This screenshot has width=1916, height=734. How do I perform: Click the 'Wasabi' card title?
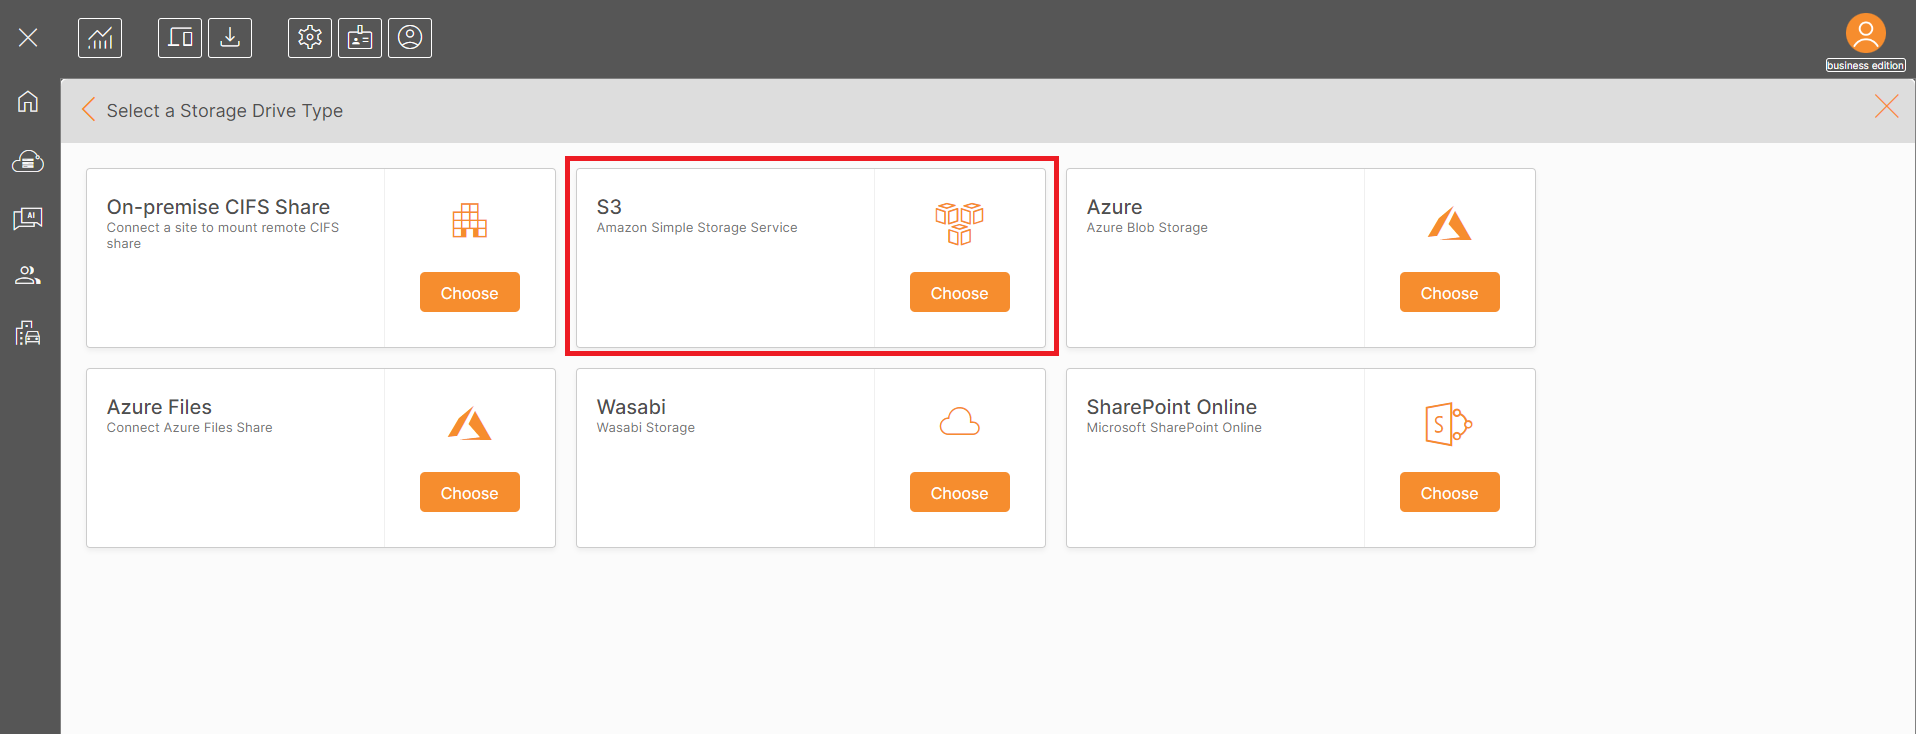[631, 407]
